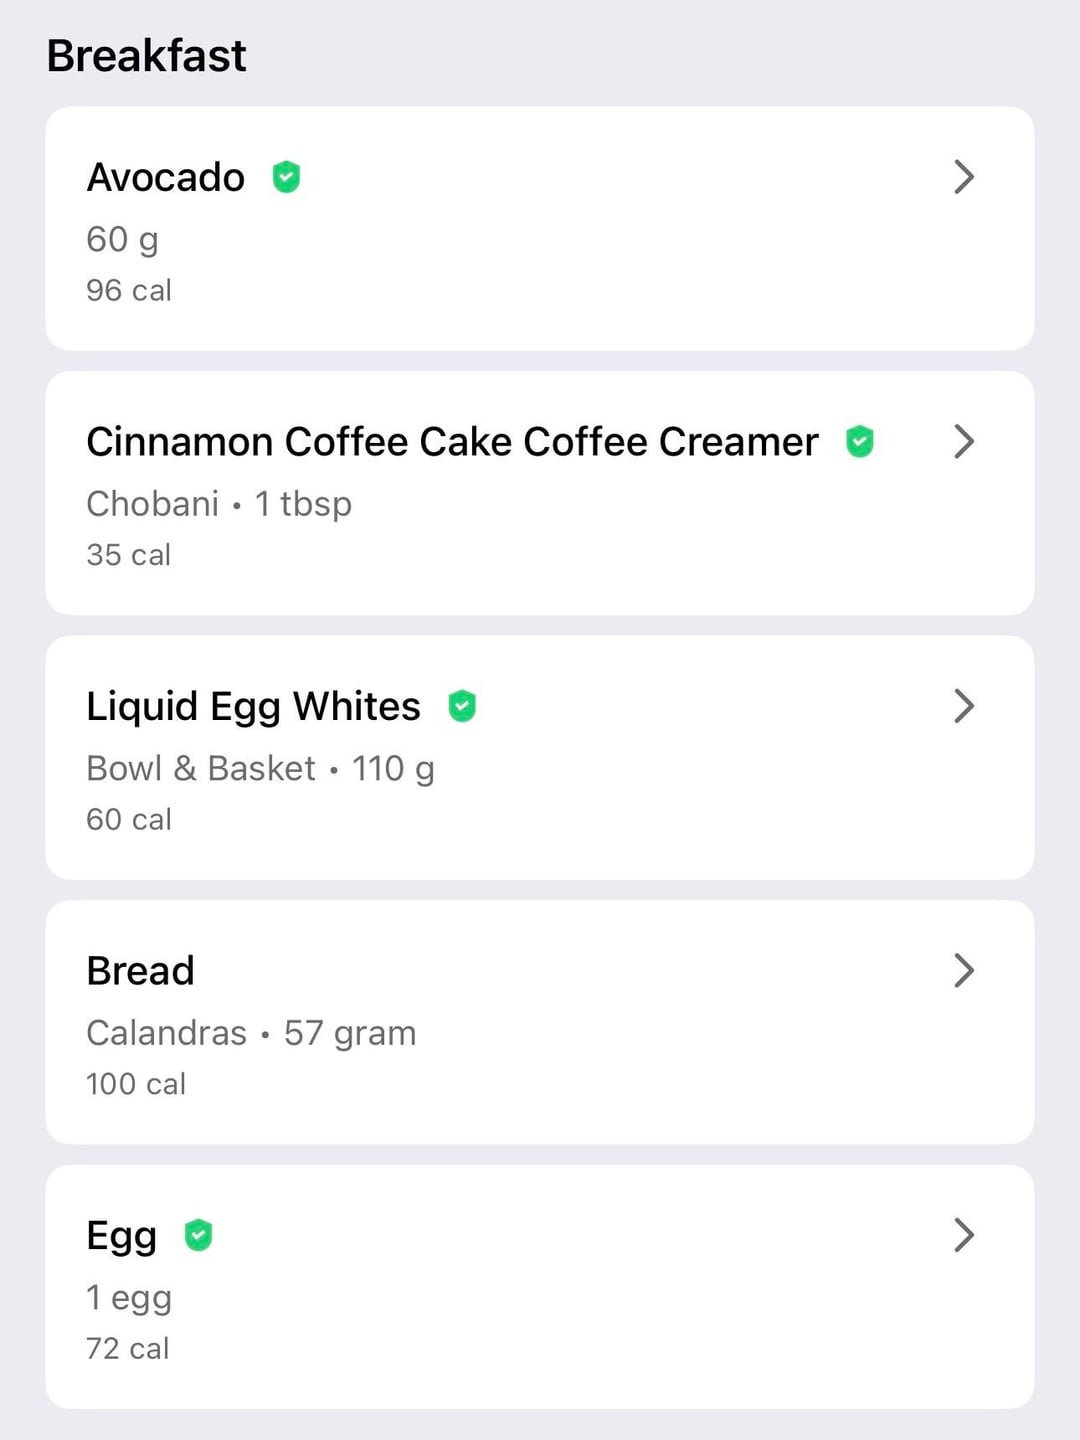1080x1440 pixels.
Task: Open the Cinnamon Coffee Cake Coffee Creamer title
Action: click(452, 441)
